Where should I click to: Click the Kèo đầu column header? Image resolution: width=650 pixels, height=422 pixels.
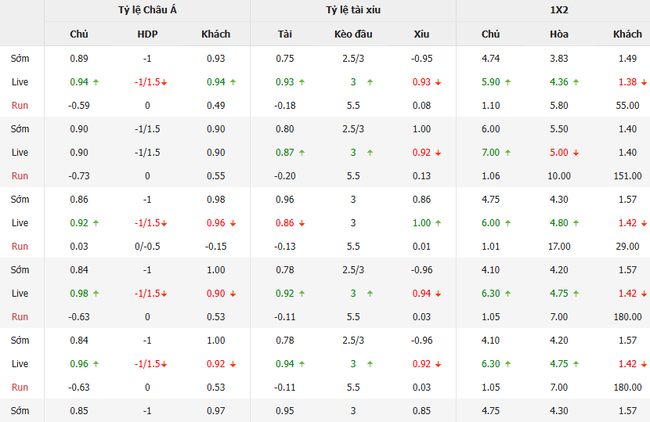tap(353, 34)
